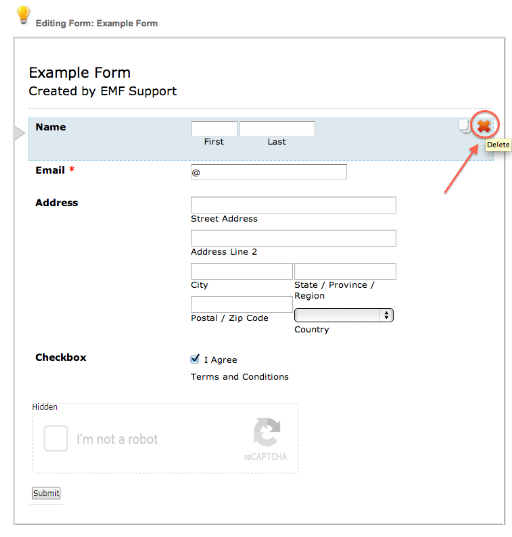Focus the City text field
The height and width of the screenshot is (537, 512).
click(x=242, y=271)
